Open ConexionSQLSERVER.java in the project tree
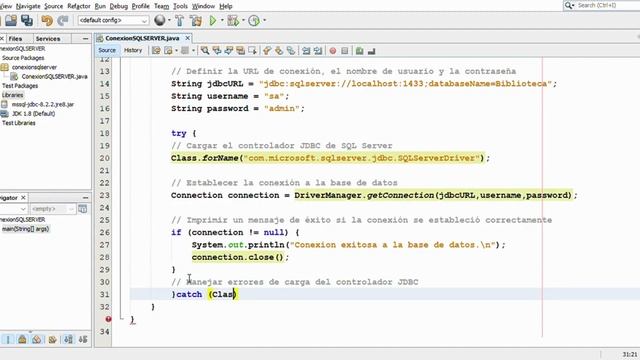Screen dimensions: 640x360 (54, 77)
